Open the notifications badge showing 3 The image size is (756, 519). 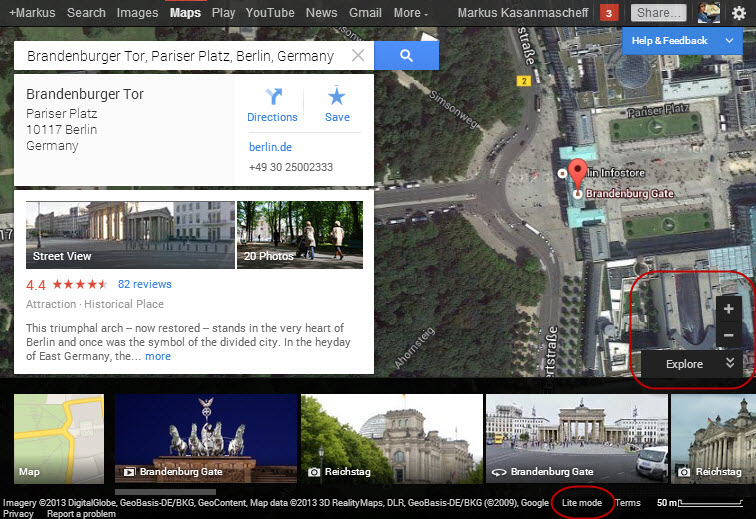[x=608, y=13]
